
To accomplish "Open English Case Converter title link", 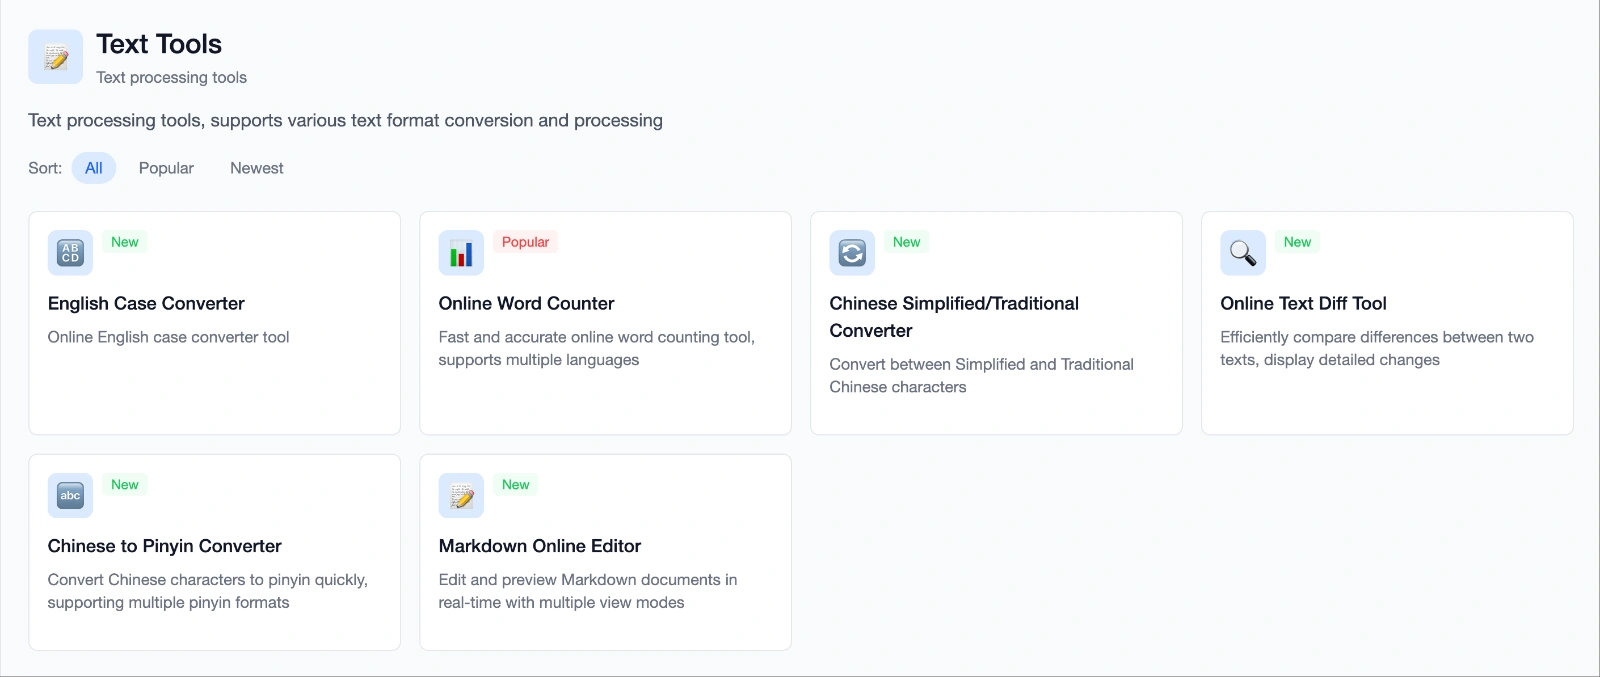I will point(146,303).
